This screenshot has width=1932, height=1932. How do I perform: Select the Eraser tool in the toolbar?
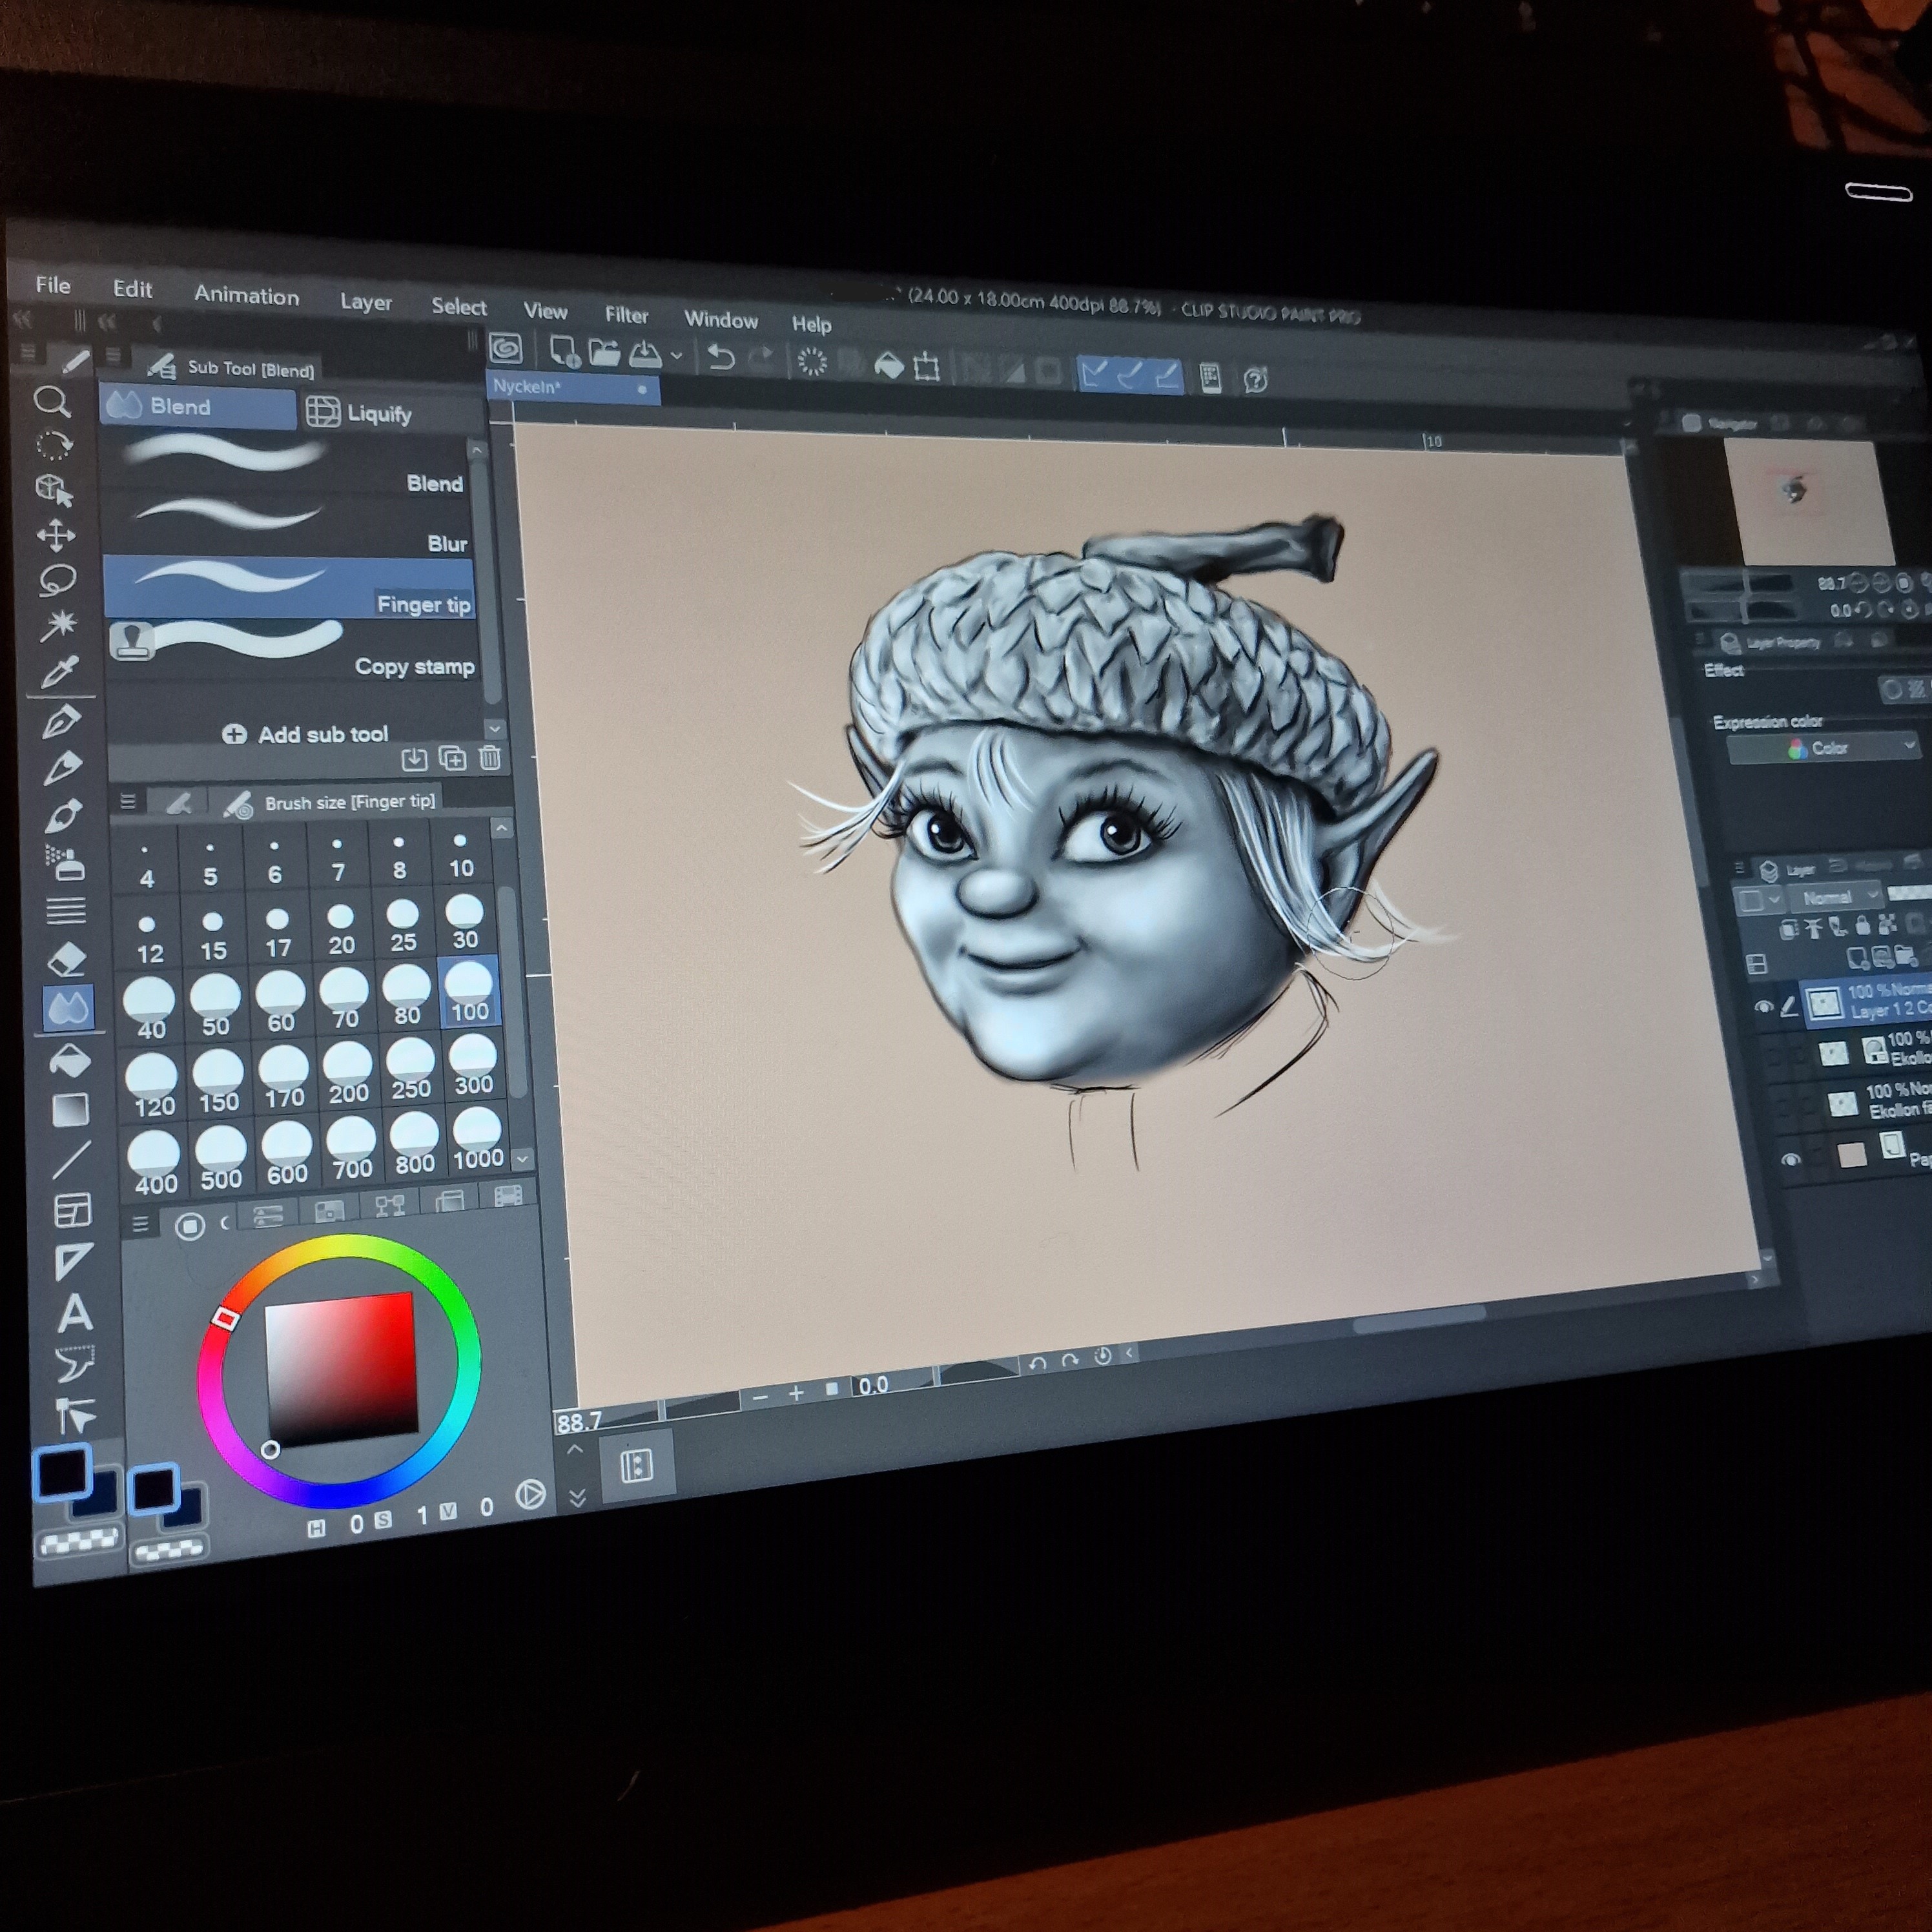tap(67, 960)
